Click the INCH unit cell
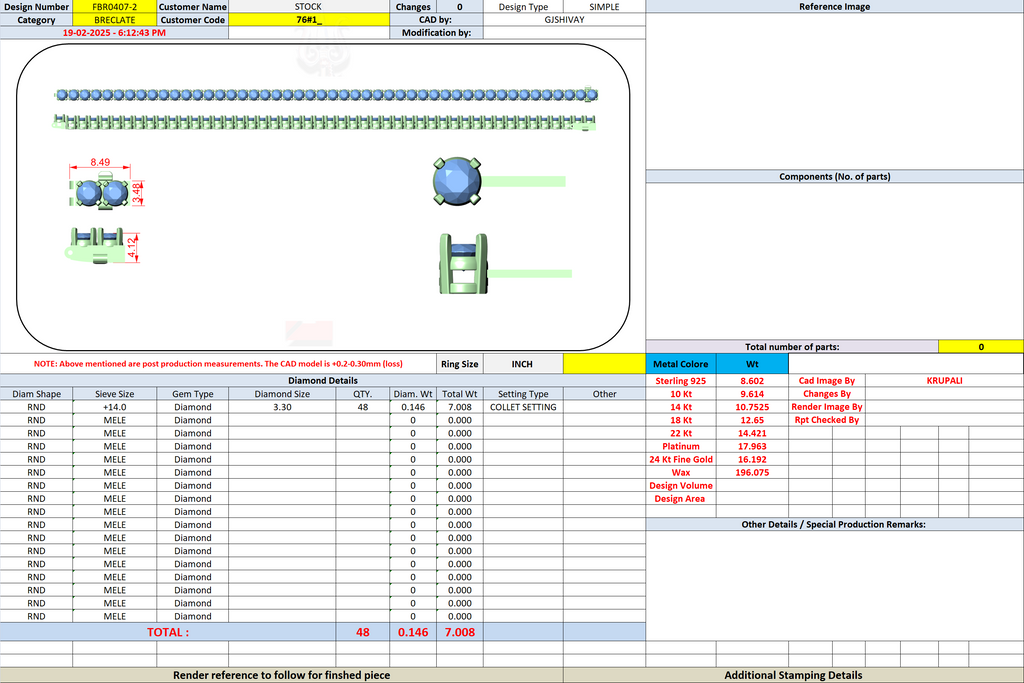Image resolution: width=1024 pixels, height=683 pixels. point(522,364)
